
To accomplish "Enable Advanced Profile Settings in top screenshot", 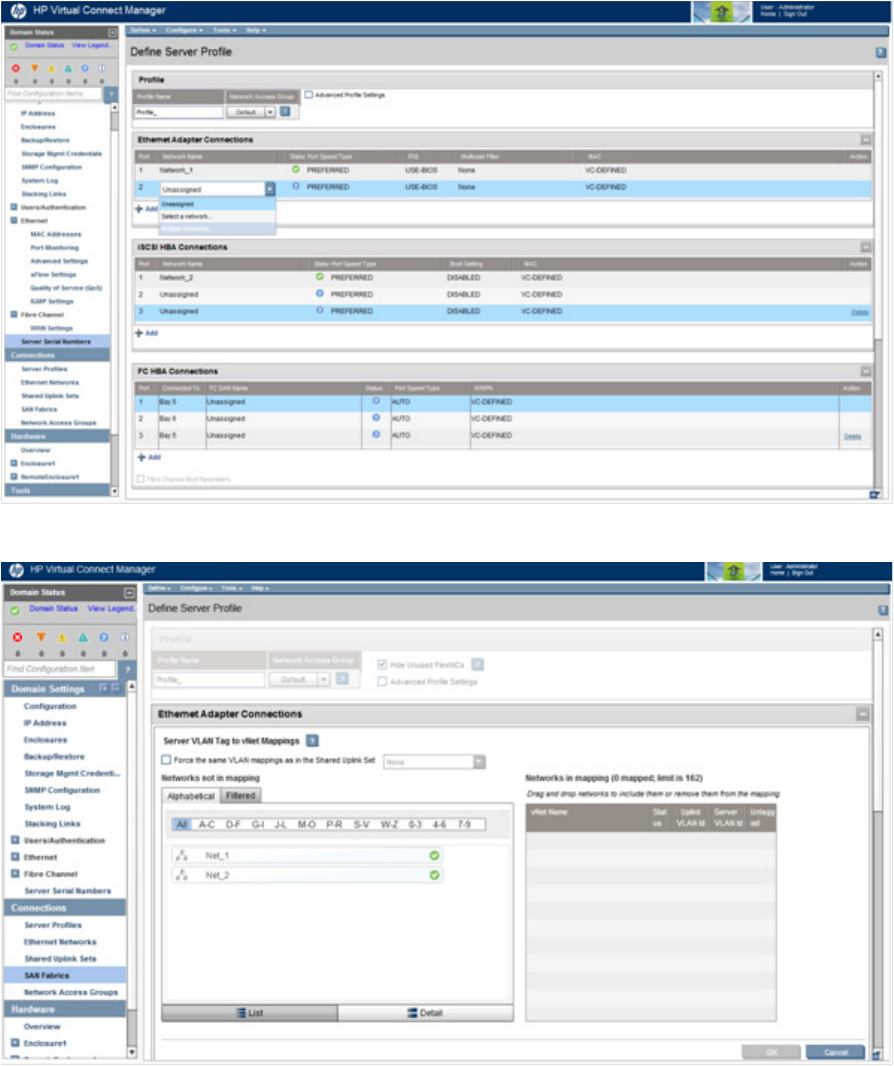I will [x=309, y=94].
